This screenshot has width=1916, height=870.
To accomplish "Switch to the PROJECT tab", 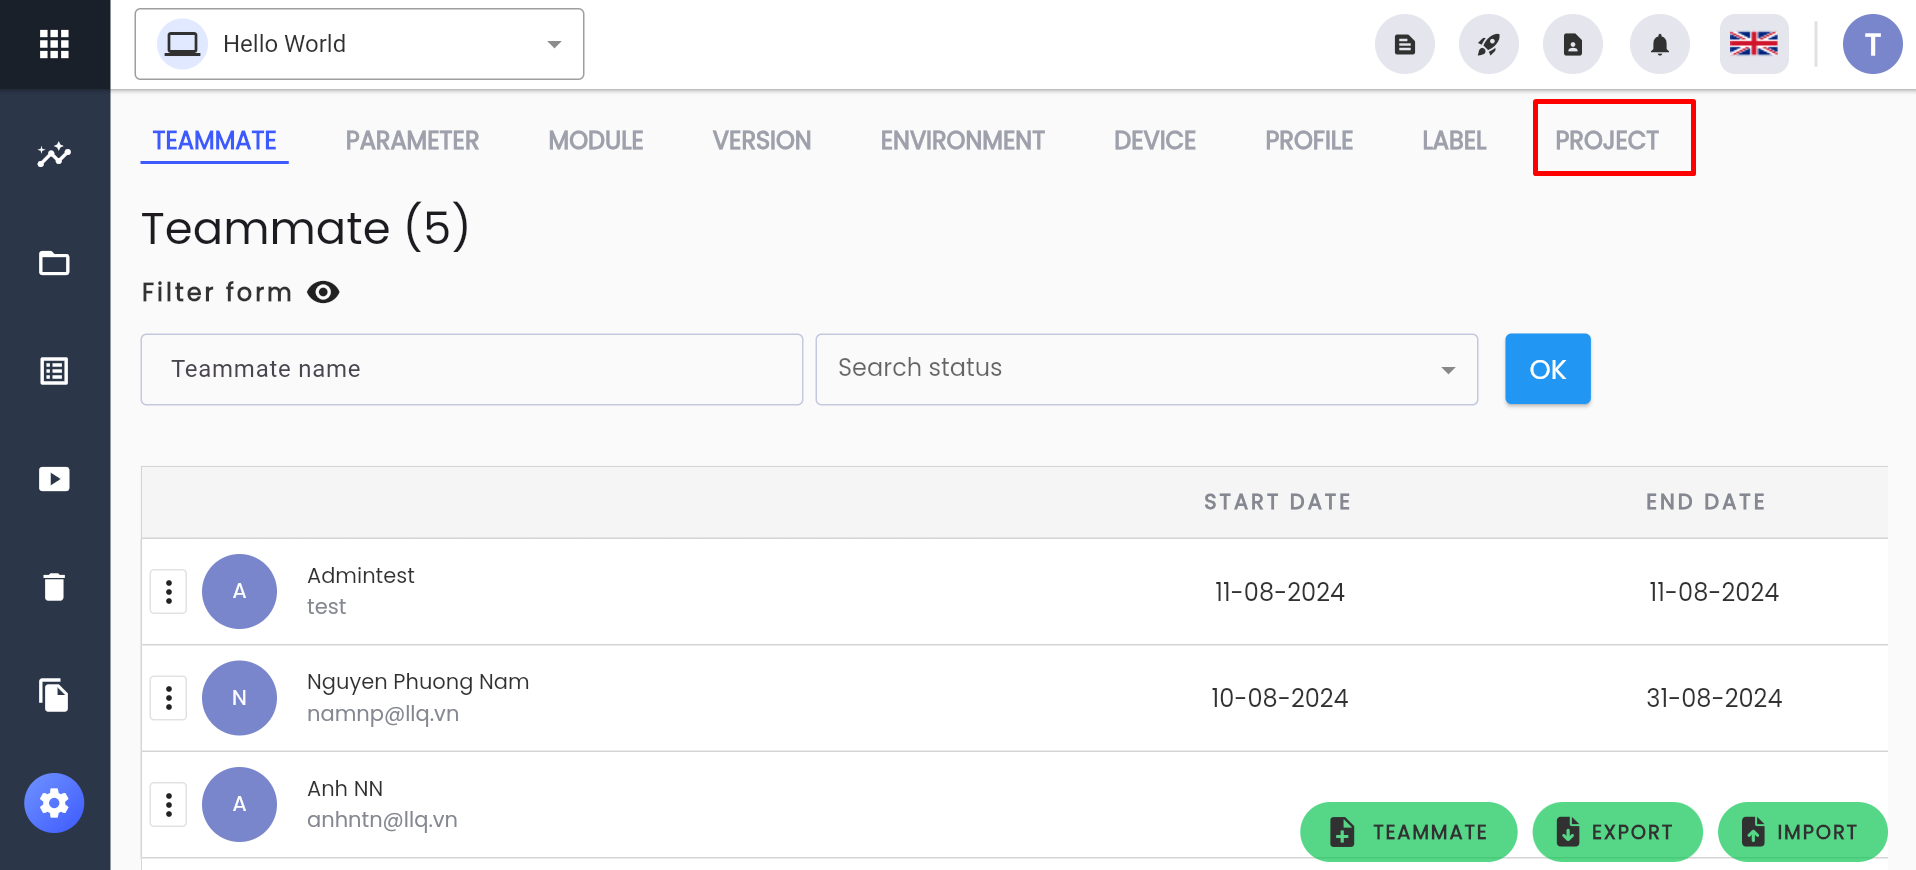I will 1607,141.
